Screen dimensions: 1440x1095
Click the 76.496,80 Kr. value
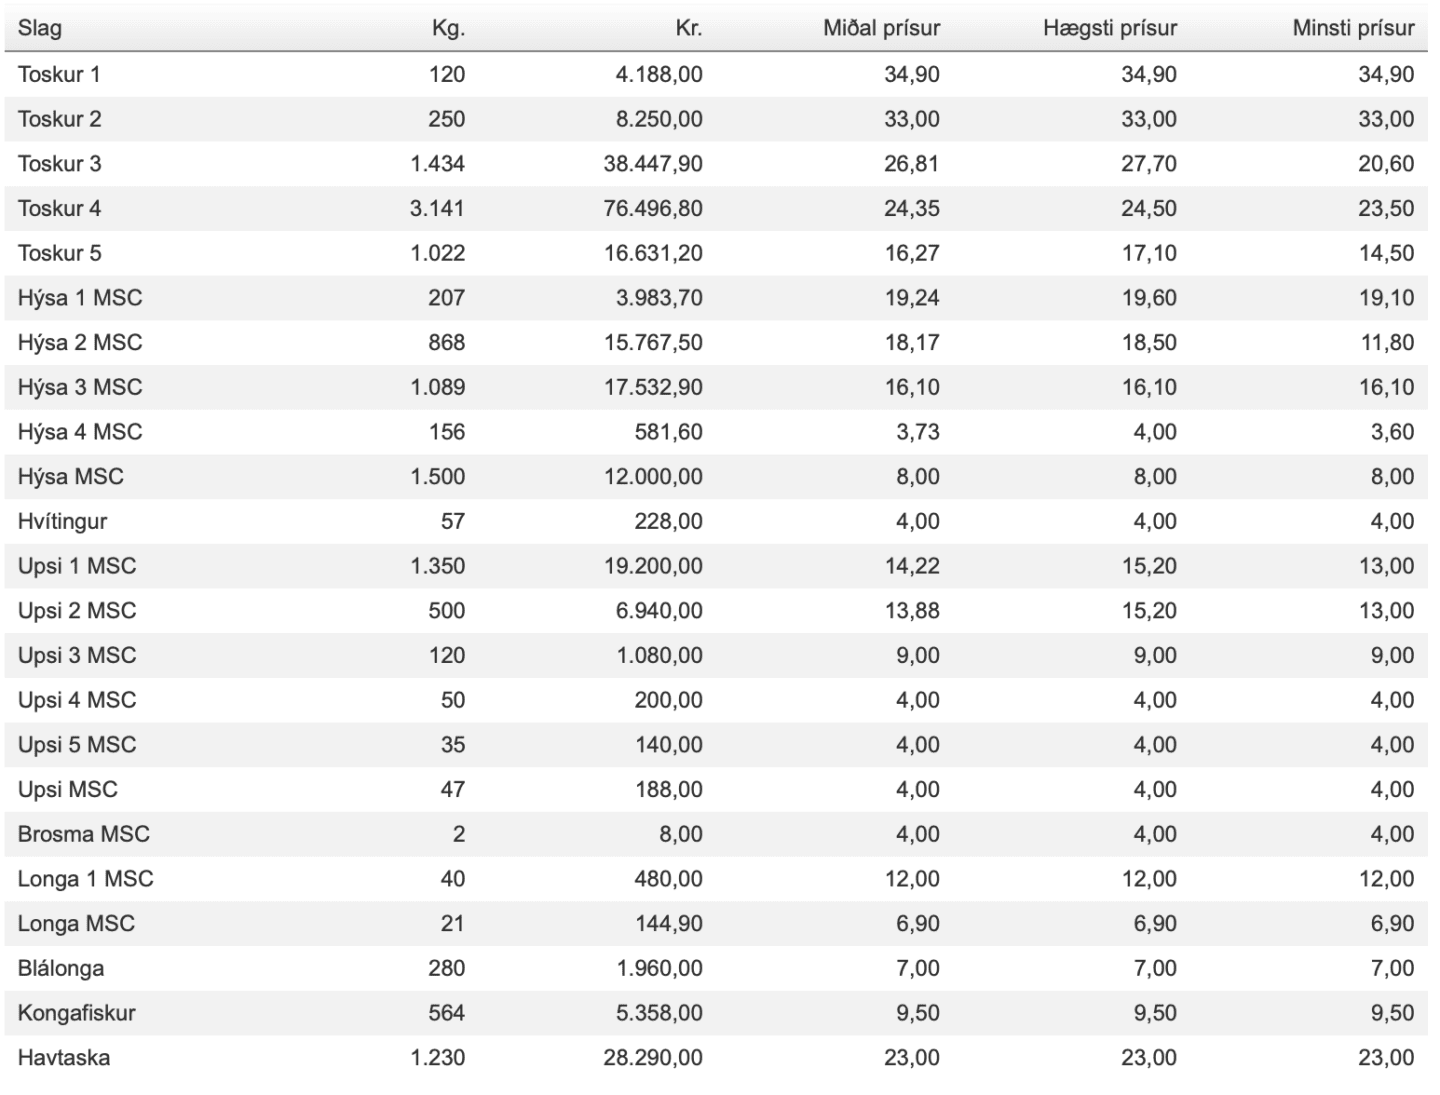point(653,208)
